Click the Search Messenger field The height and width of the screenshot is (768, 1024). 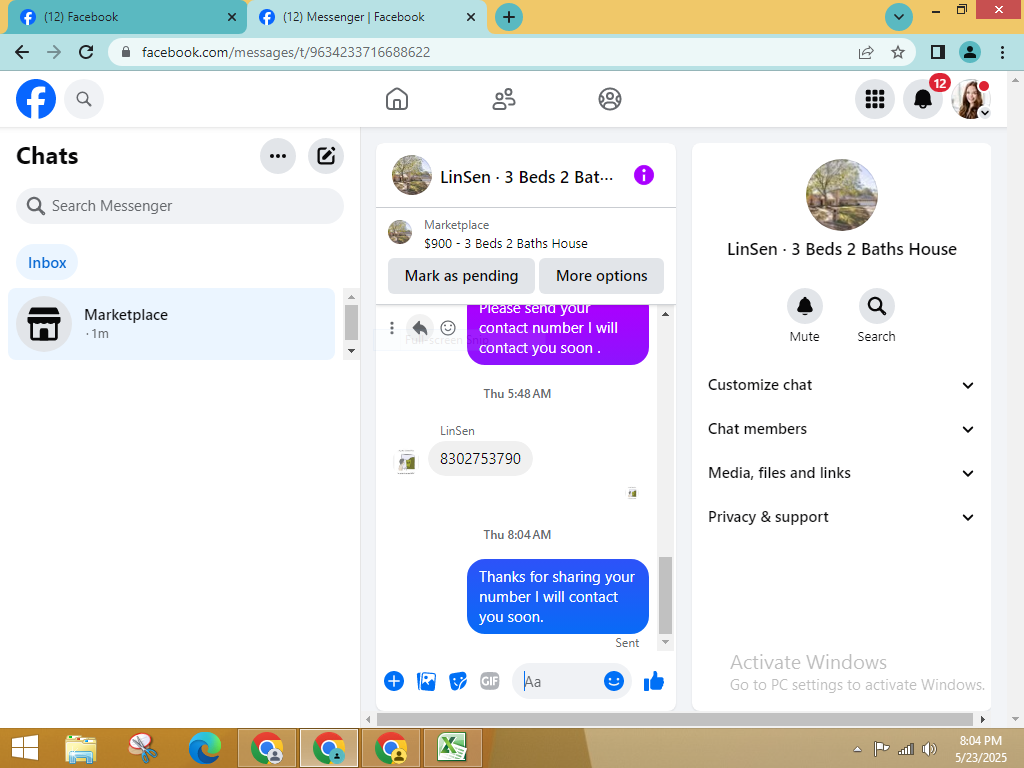[x=180, y=206]
